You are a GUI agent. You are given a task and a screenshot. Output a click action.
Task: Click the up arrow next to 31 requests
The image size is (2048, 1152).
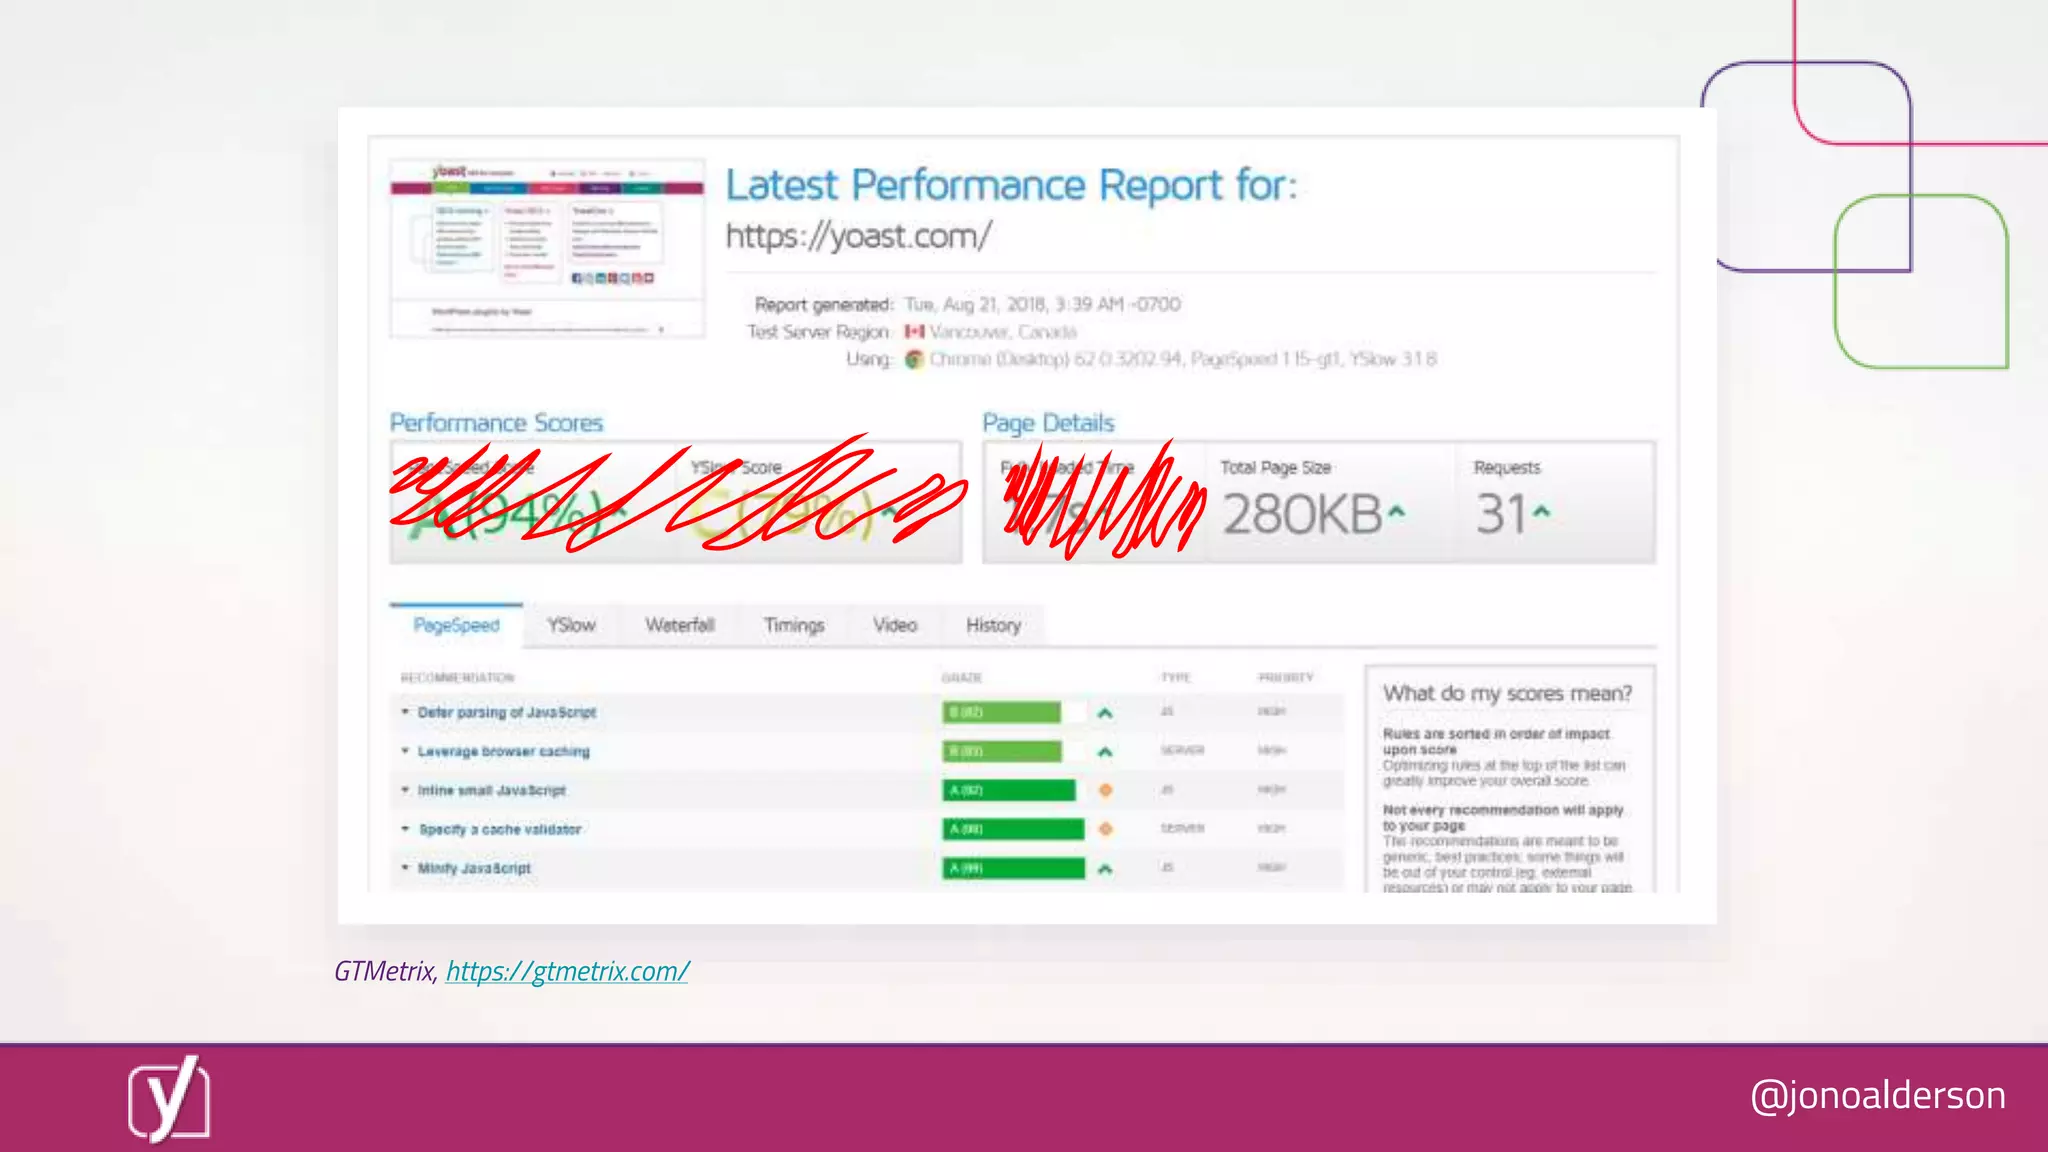pyautogui.click(x=1541, y=512)
